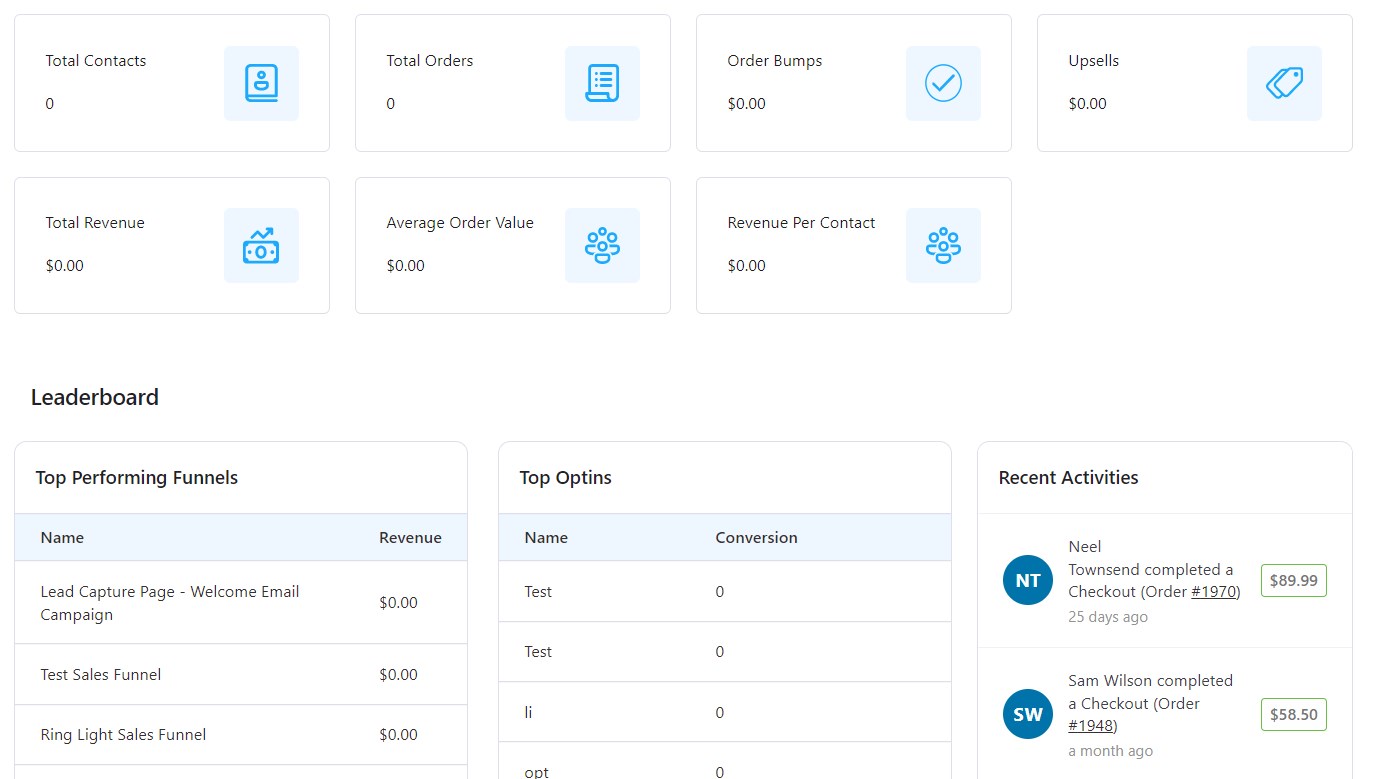The image size is (1376, 779).
Task: Select the Average Order Value people icon
Action: [602, 245]
